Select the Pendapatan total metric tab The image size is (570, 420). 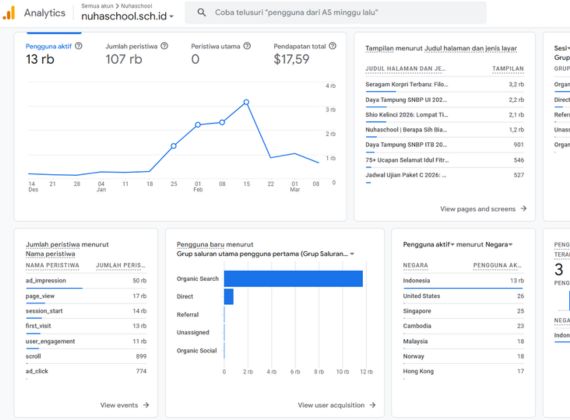[x=305, y=53]
